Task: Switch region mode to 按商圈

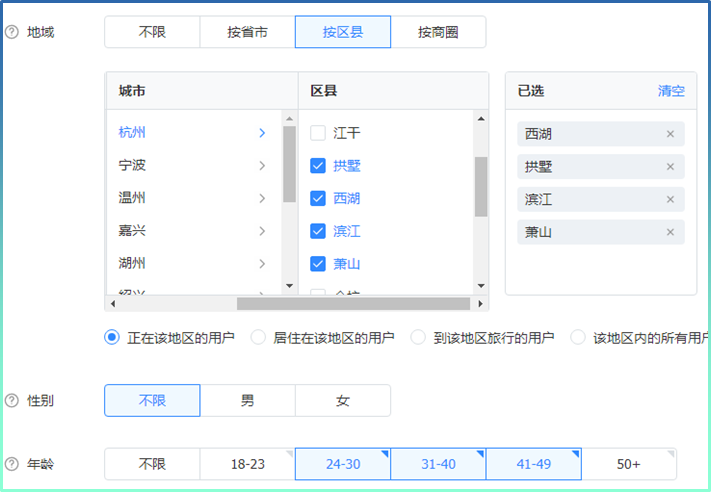Action: click(438, 32)
